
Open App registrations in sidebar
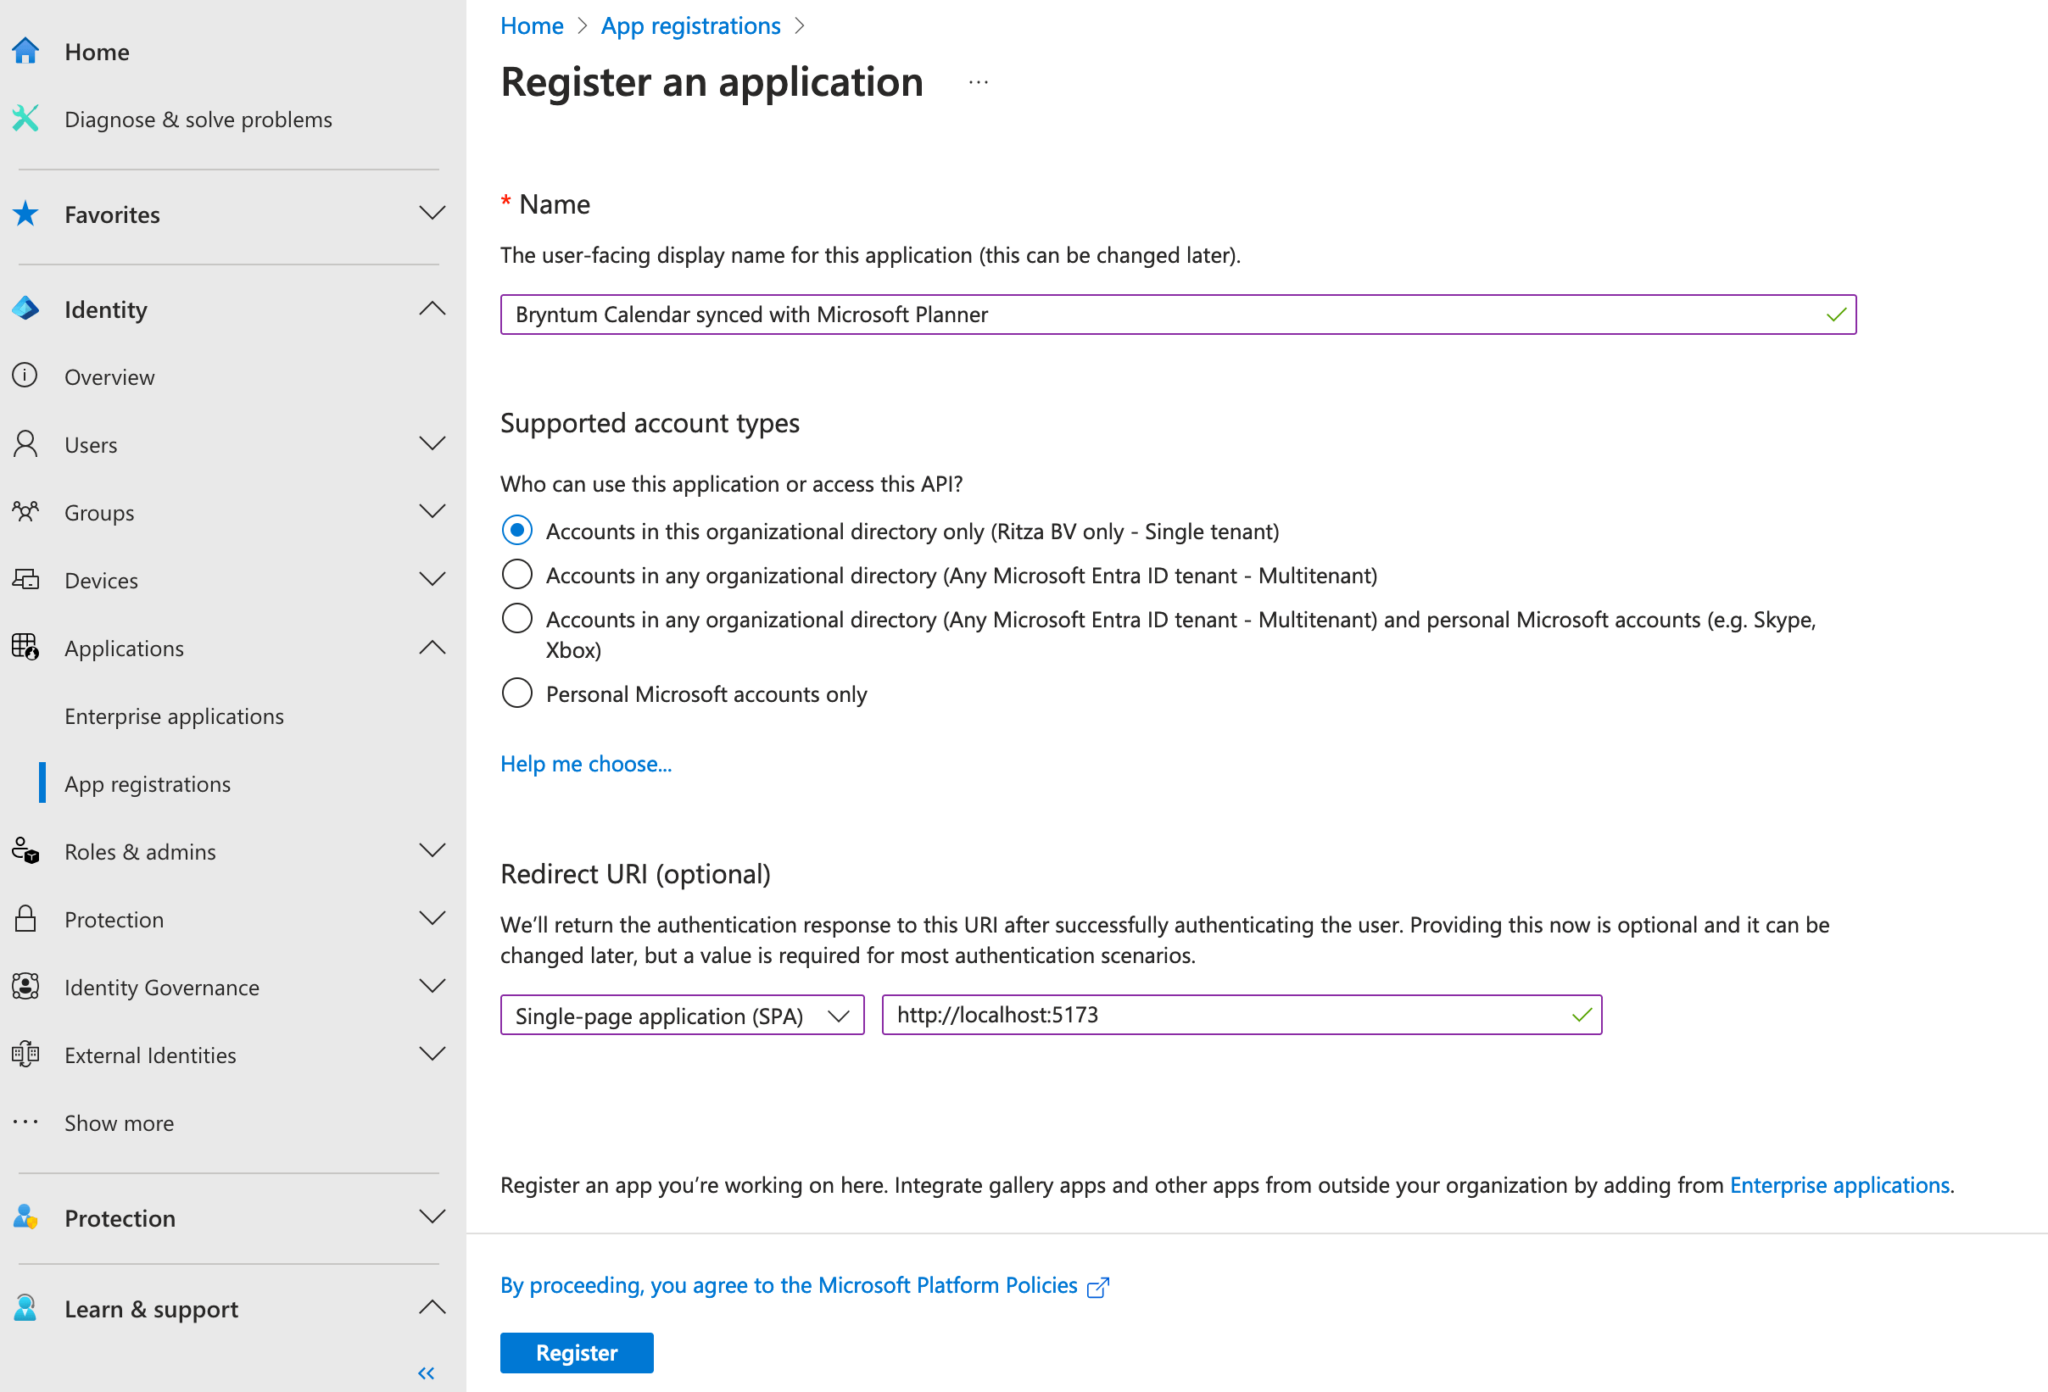pyautogui.click(x=147, y=784)
